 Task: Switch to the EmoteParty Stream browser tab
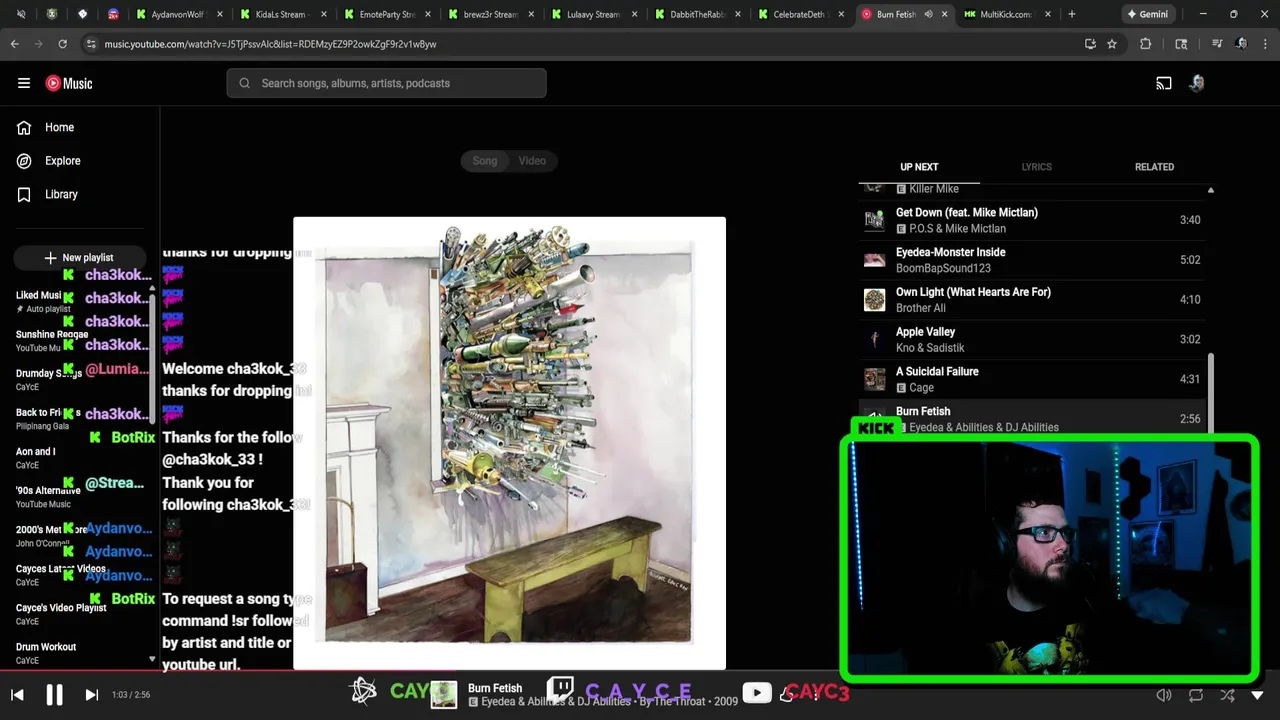[x=386, y=14]
